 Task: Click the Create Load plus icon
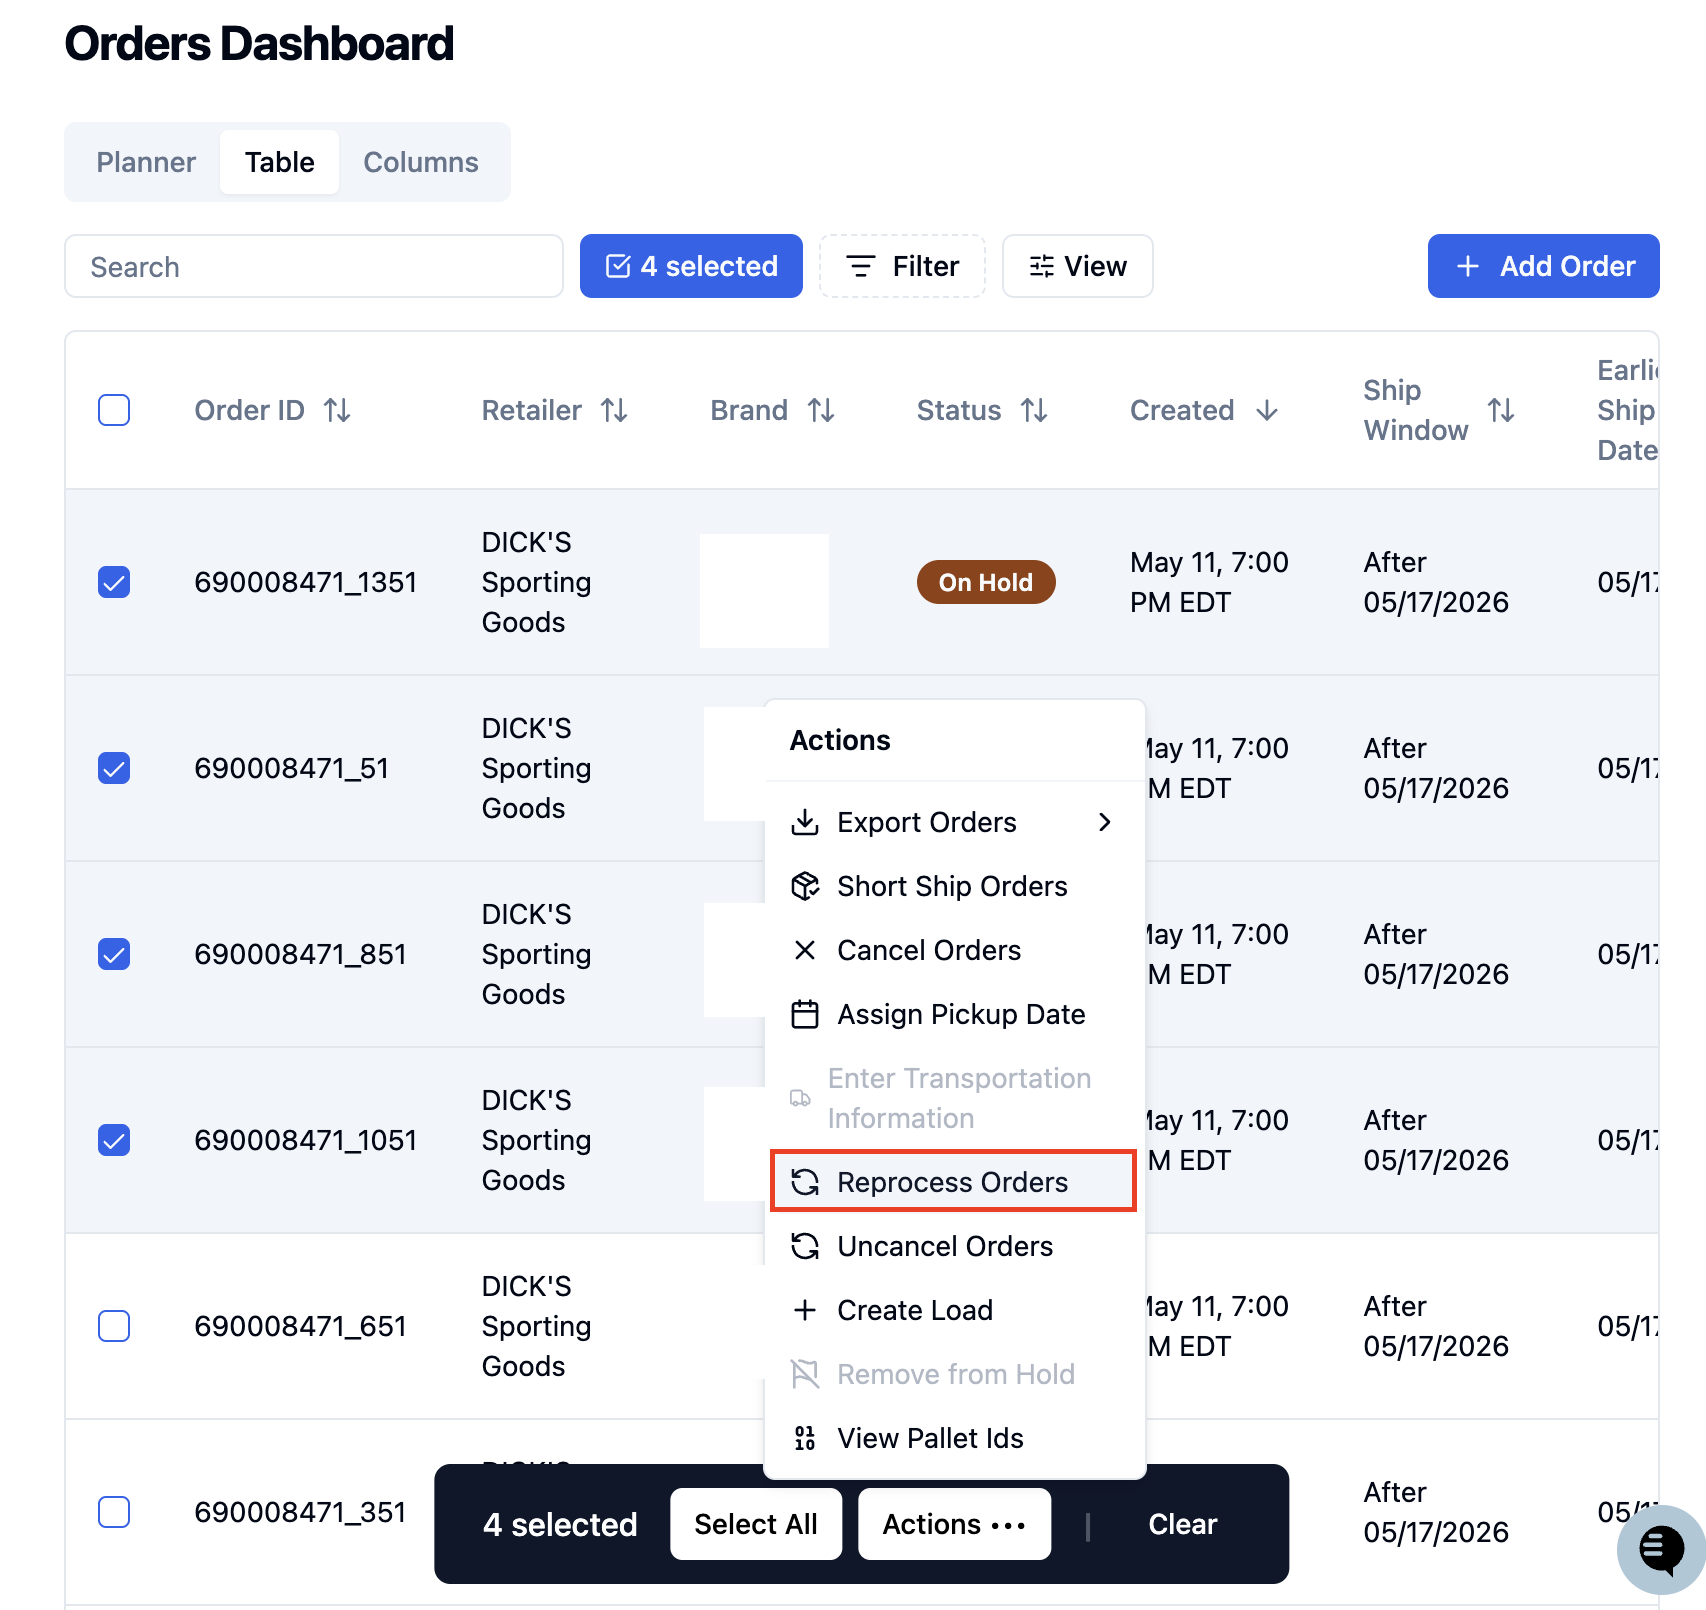click(x=805, y=1310)
